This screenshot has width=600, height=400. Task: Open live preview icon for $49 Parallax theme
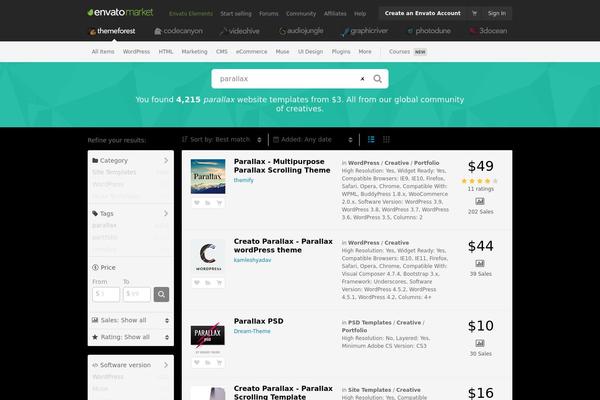click(x=480, y=201)
